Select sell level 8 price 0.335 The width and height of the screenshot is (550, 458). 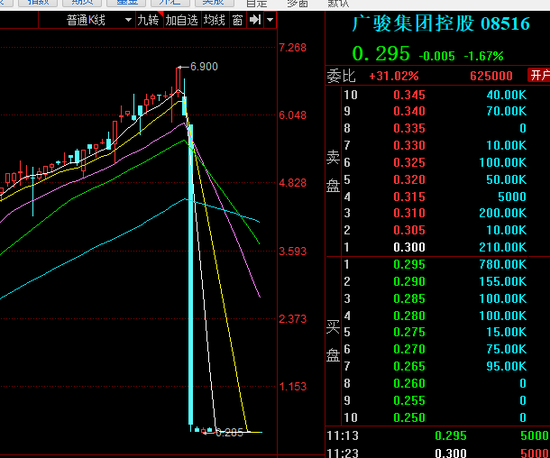(409, 129)
